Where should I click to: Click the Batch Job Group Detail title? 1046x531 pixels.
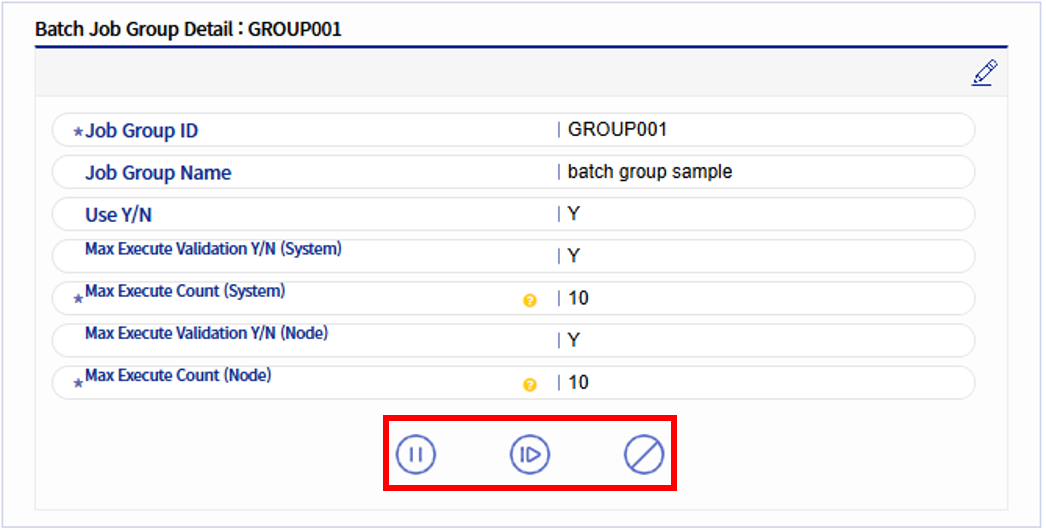pos(188,29)
